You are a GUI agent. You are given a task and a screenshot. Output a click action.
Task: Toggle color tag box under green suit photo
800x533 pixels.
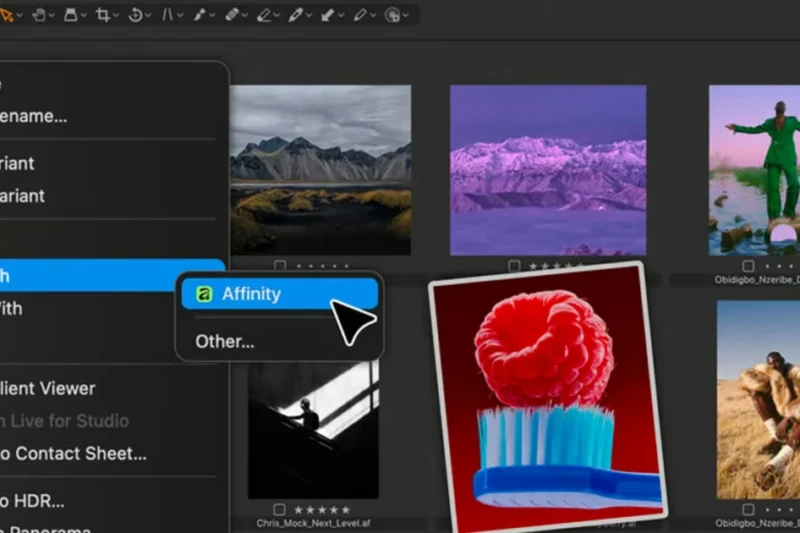coord(748,266)
